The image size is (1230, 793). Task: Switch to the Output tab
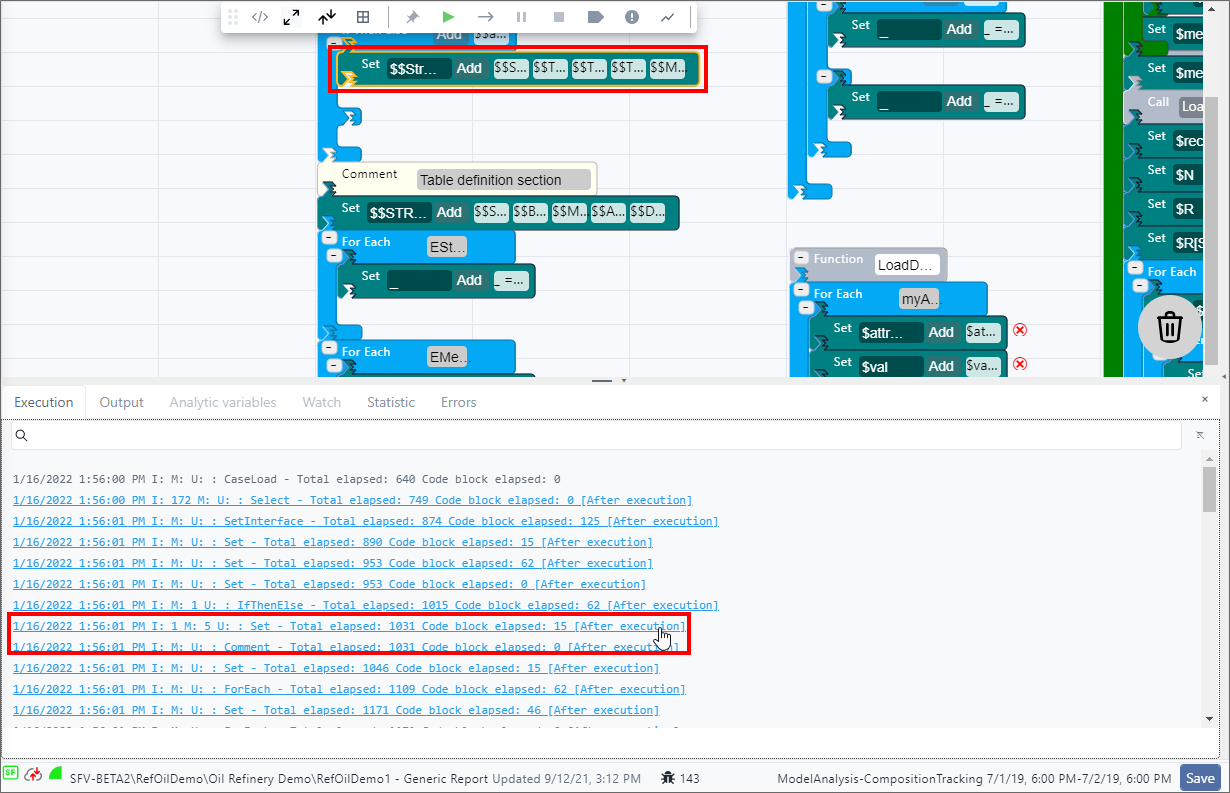(122, 402)
